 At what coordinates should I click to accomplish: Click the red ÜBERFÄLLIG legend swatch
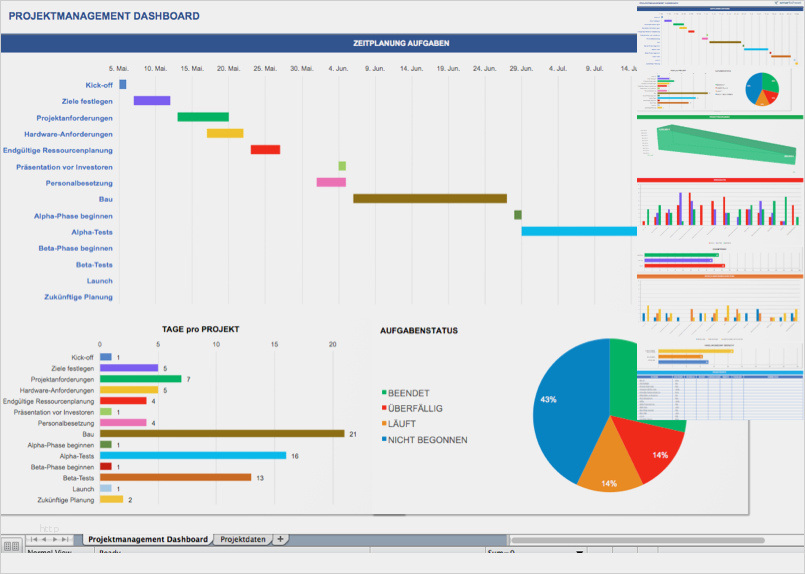(384, 408)
